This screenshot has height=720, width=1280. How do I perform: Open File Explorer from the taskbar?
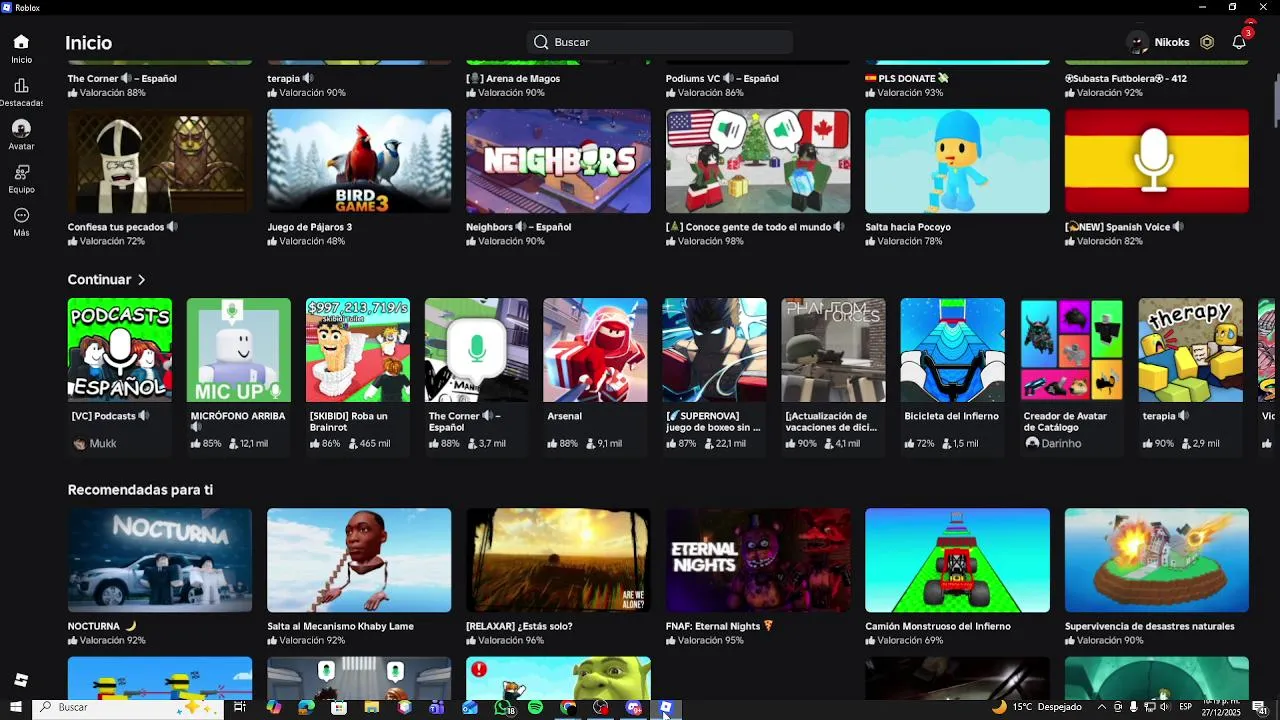371,708
